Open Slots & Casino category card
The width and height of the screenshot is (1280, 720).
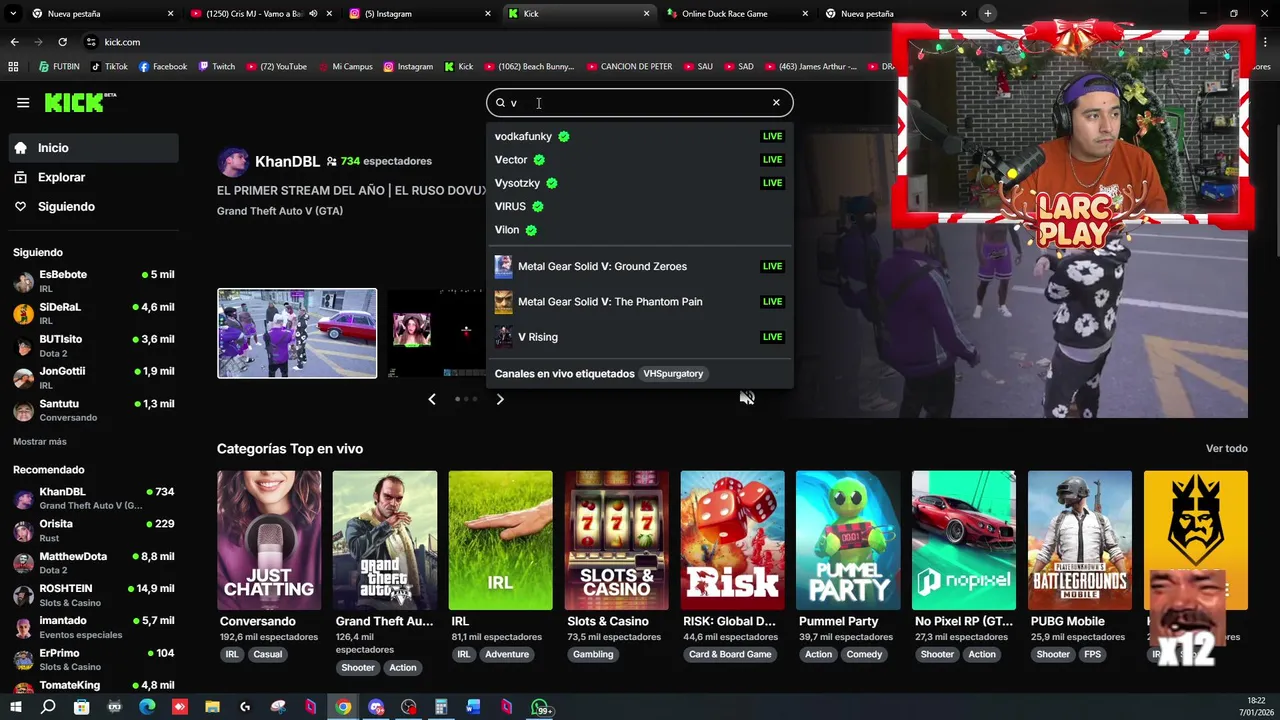[x=616, y=540]
